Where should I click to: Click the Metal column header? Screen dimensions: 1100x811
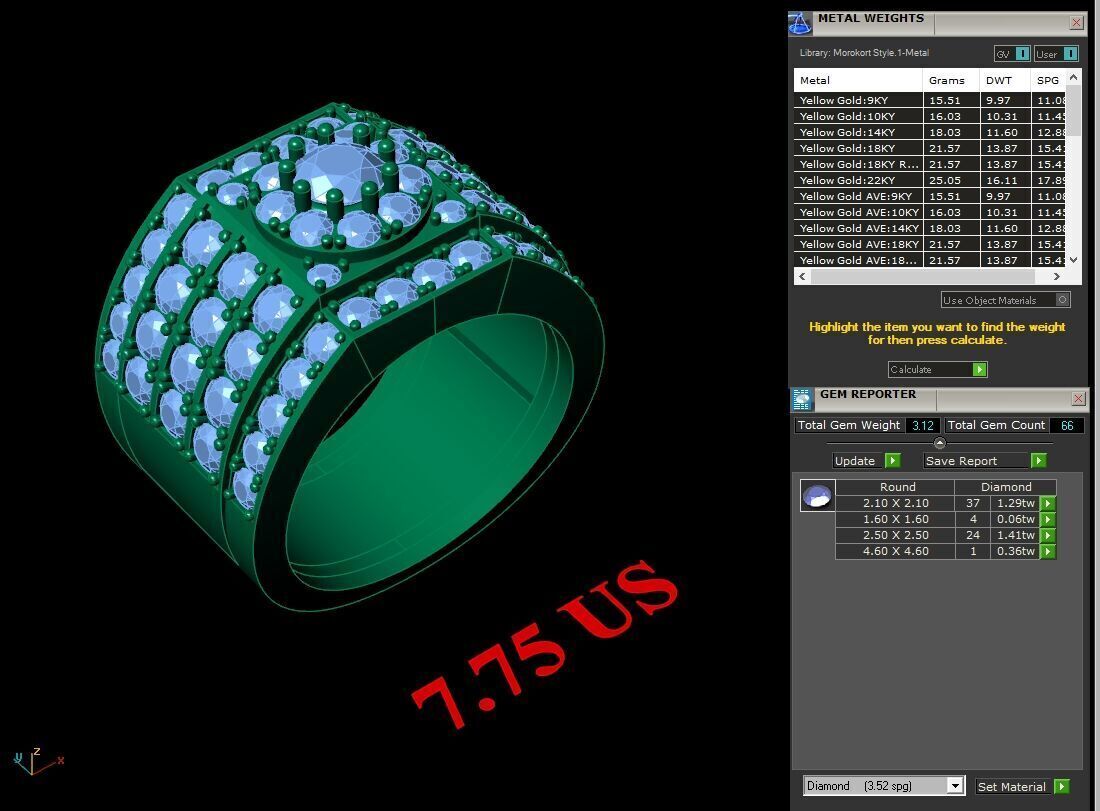coord(858,80)
